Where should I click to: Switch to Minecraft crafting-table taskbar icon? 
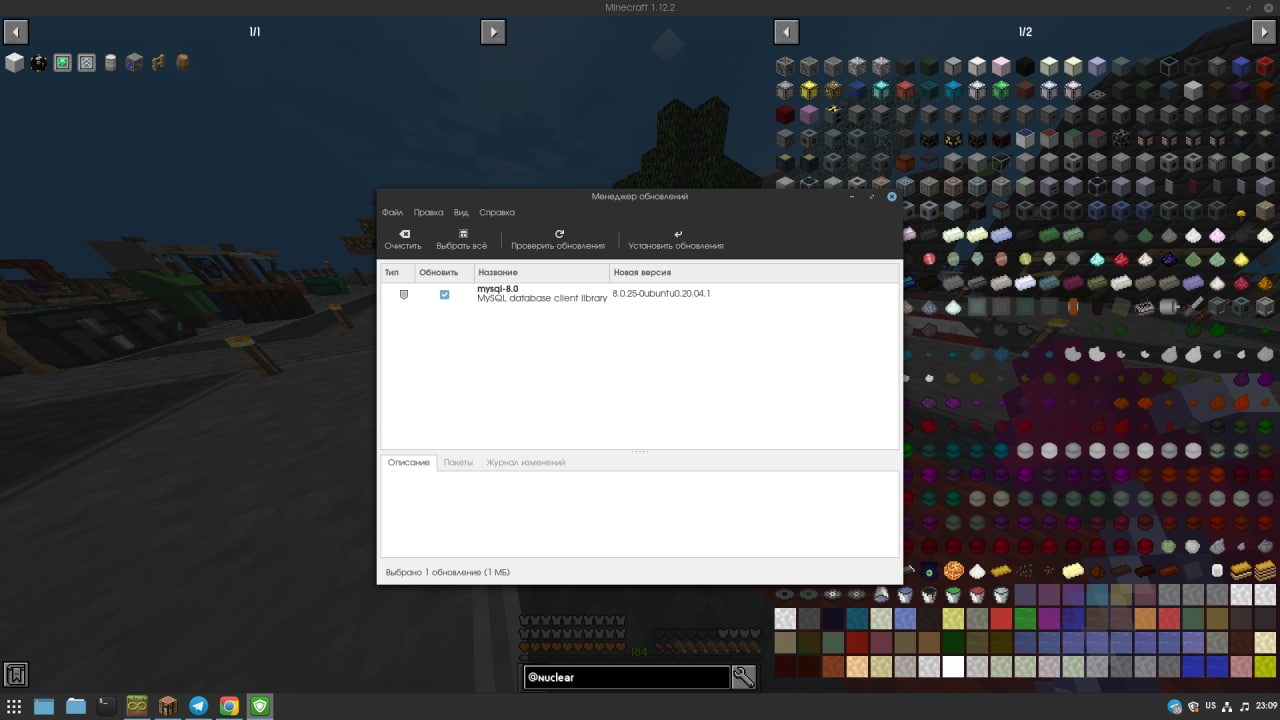[168, 706]
